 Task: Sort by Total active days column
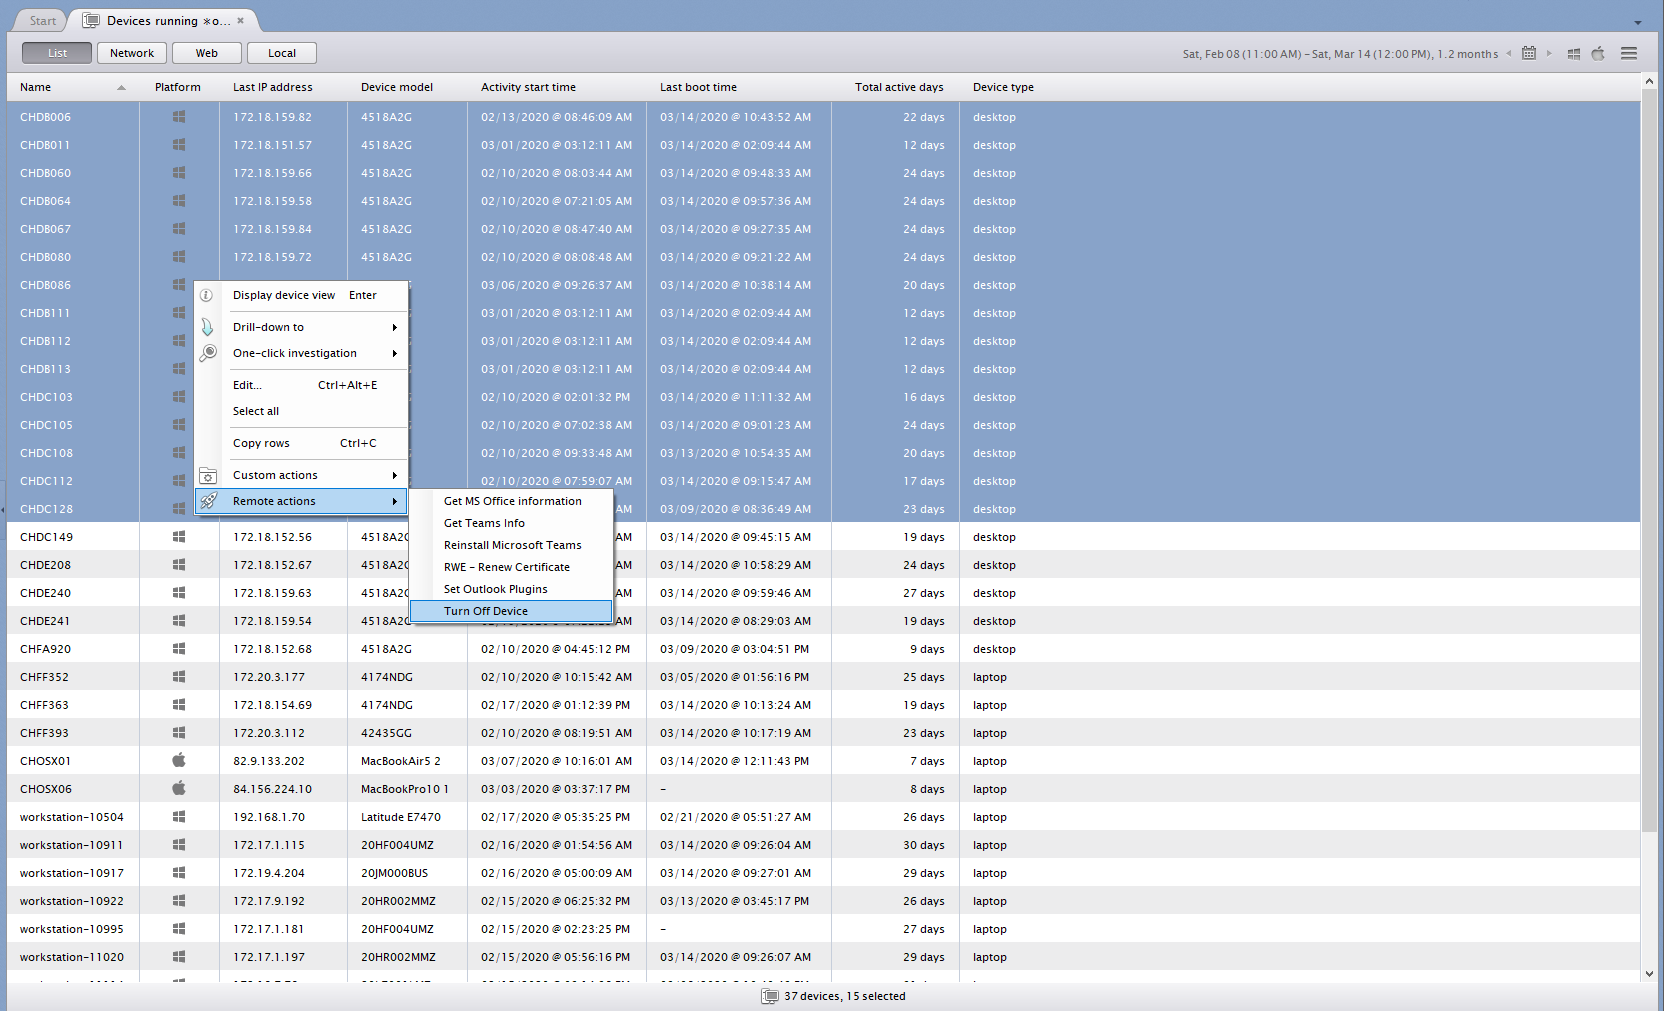tap(898, 87)
